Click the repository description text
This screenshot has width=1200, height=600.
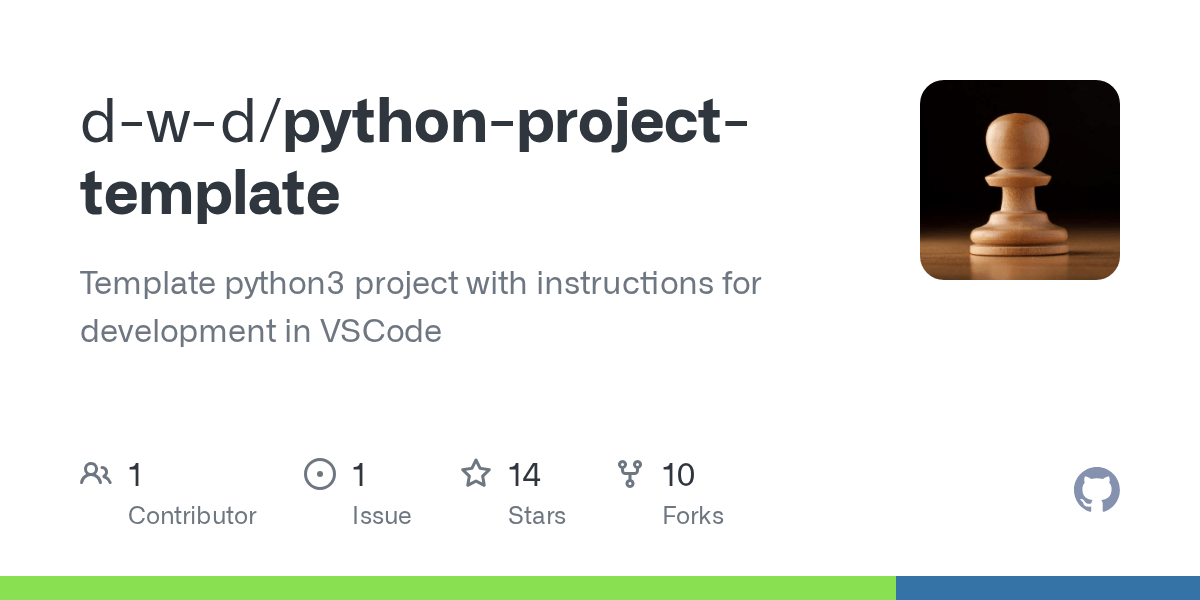tap(421, 307)
